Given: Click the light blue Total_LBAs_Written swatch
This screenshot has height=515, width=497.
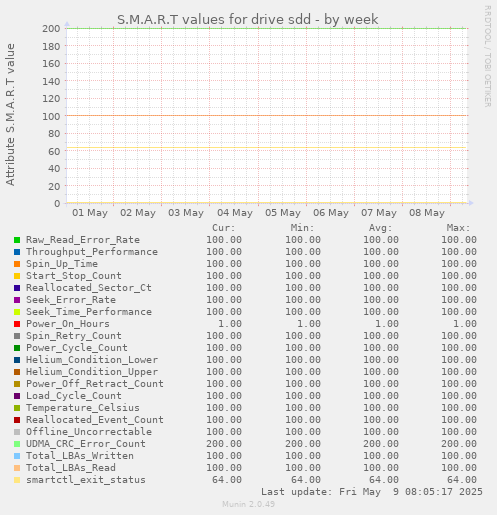Looking at the screenshot, I should pyautogui.click(x=17, y=456).
